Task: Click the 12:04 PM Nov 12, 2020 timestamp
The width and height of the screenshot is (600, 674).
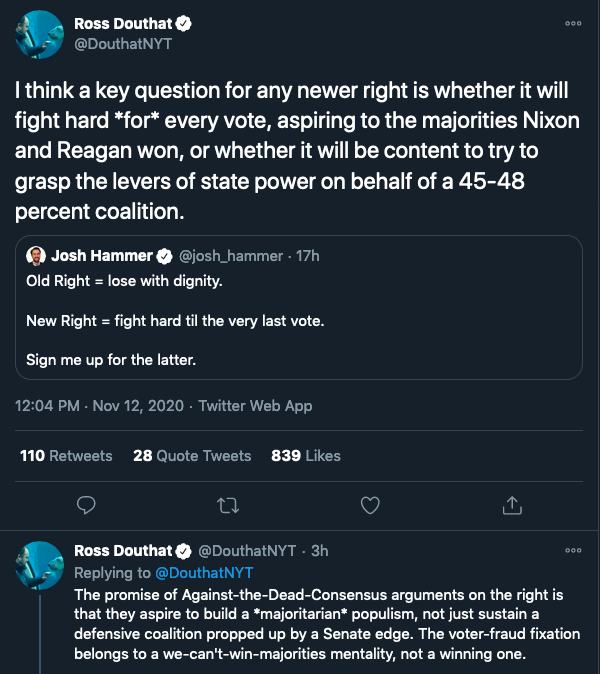Action: point(100,405)
